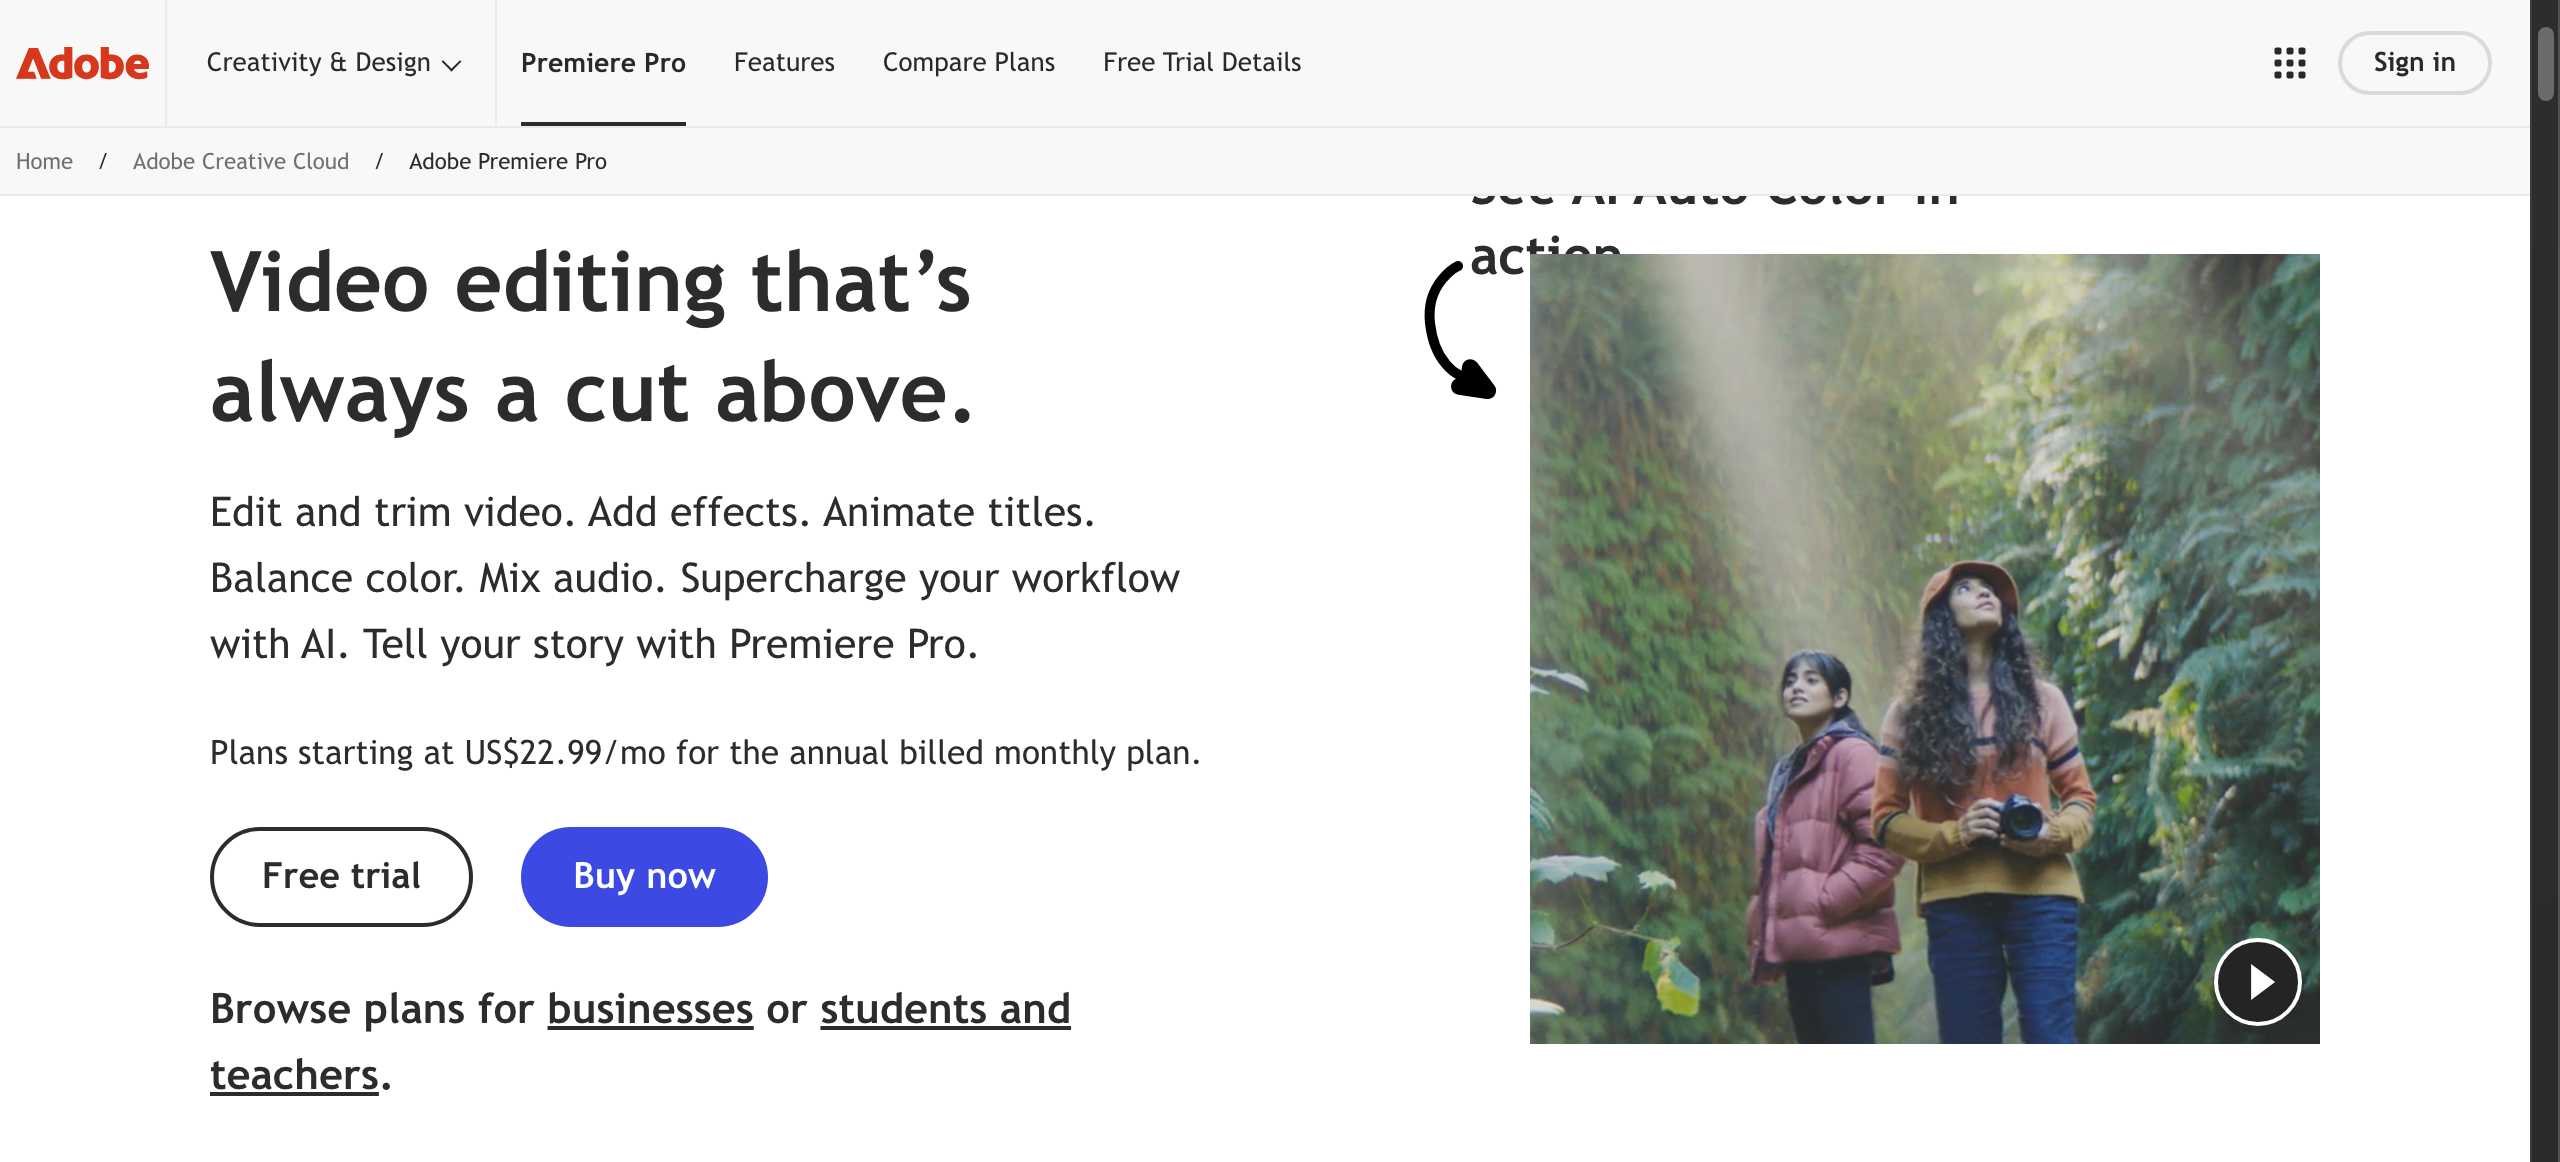2560x1162 pixels.
Task: Go to Compare Plans
Action: 968,63
